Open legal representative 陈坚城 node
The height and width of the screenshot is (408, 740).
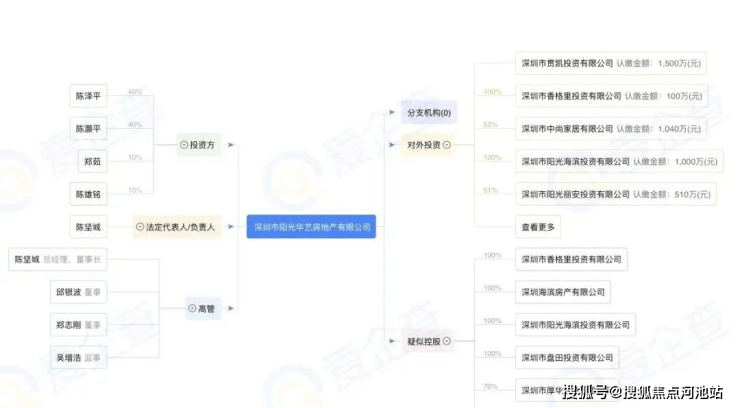(x=88, y=227)
